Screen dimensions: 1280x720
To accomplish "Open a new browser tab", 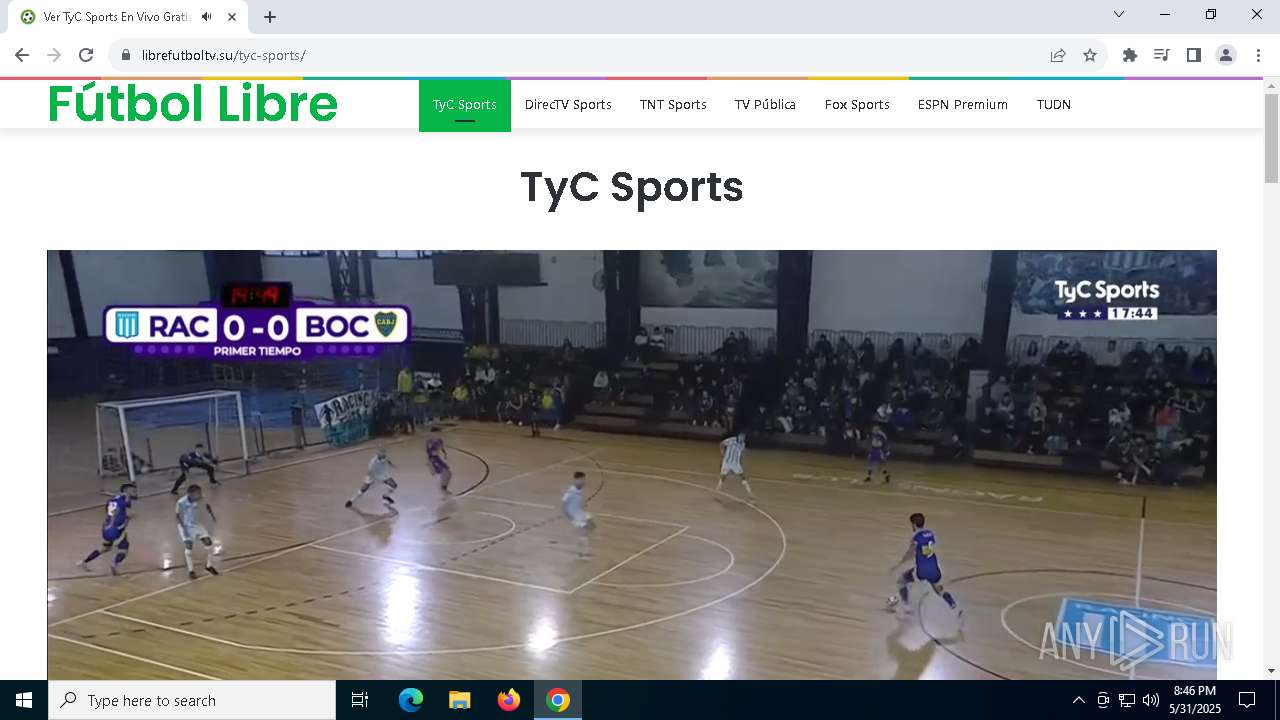I will coord(270,17).
